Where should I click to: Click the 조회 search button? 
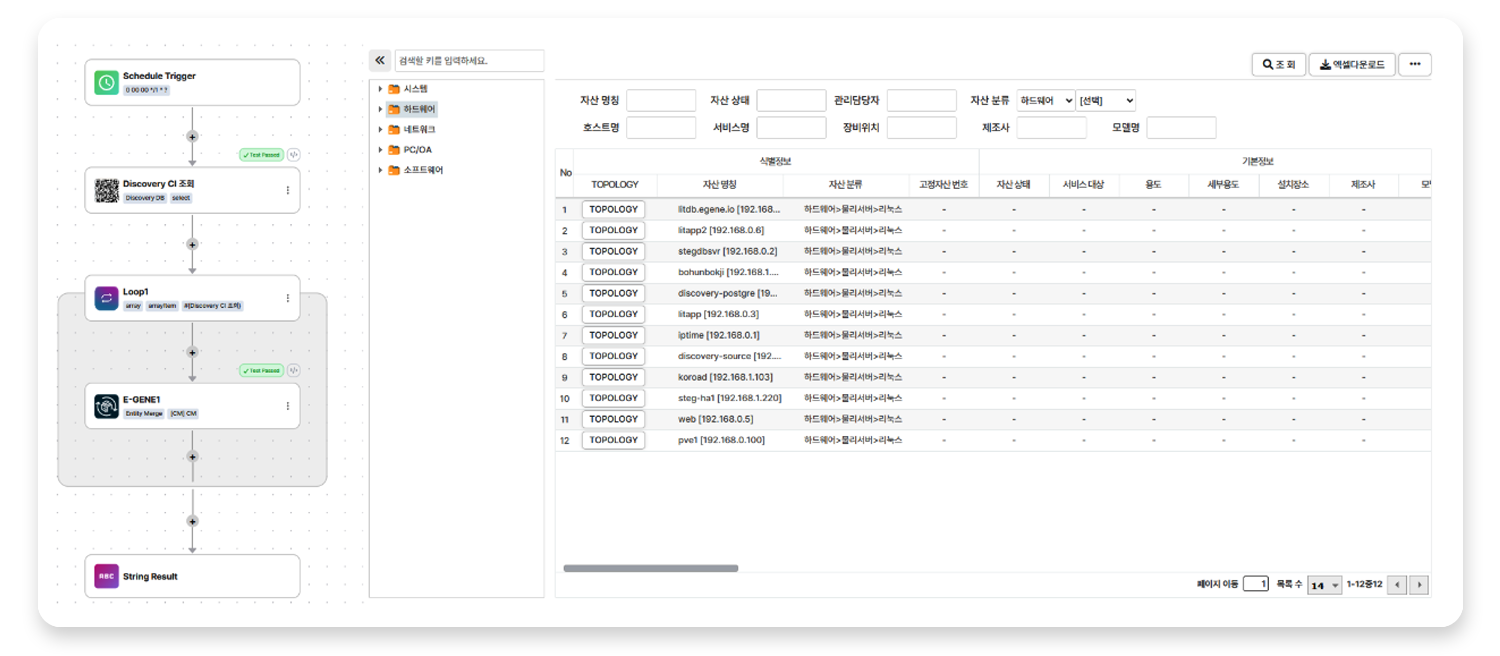[x=1278, y=65]
